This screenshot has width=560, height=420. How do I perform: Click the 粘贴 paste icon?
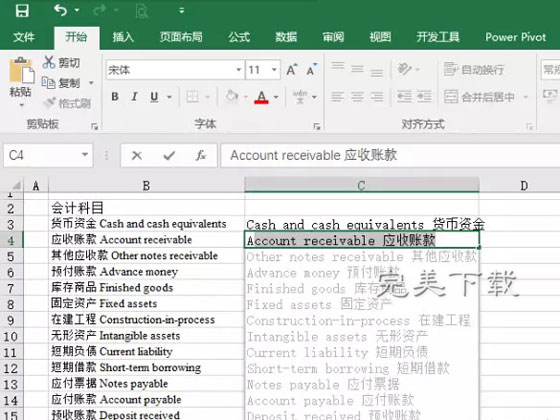[21, 71]
